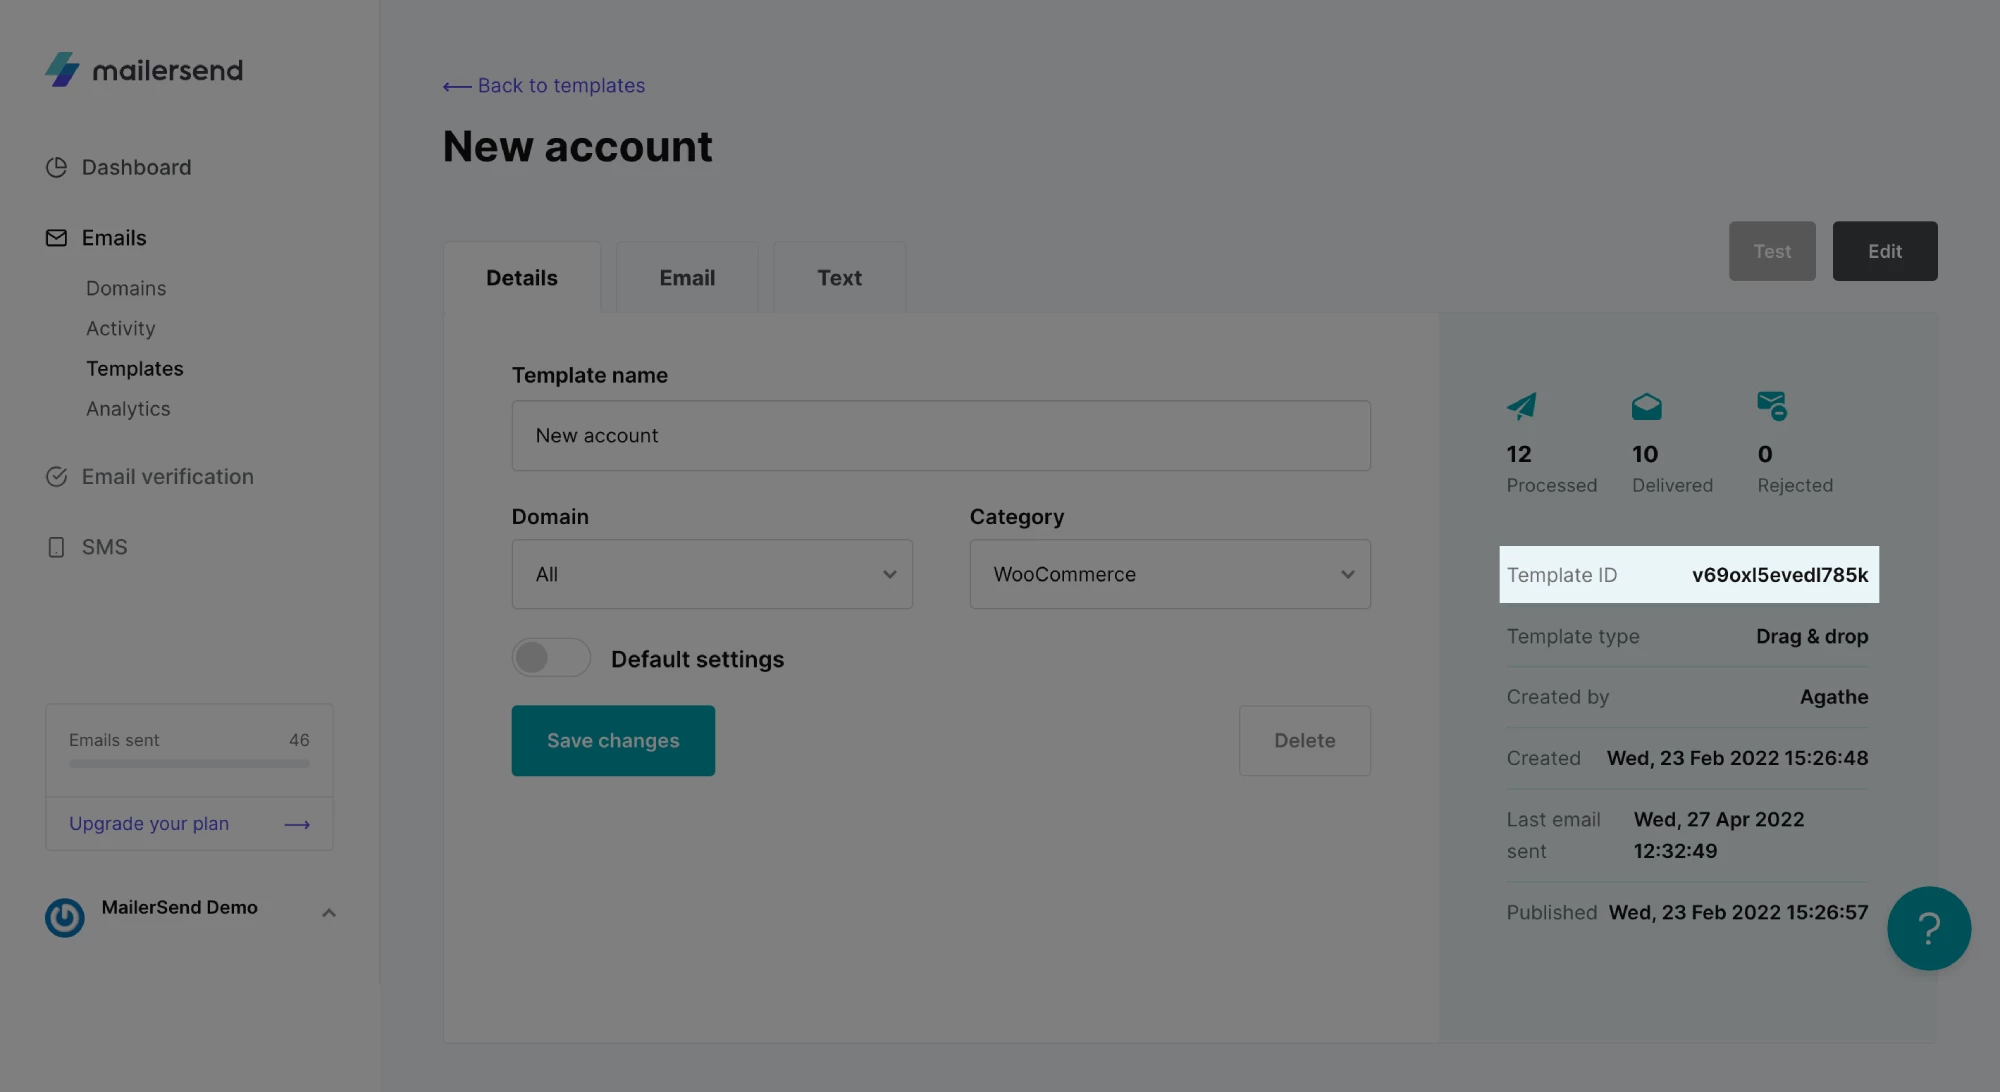Click the MailerSend logo icon

pos(62,69)
